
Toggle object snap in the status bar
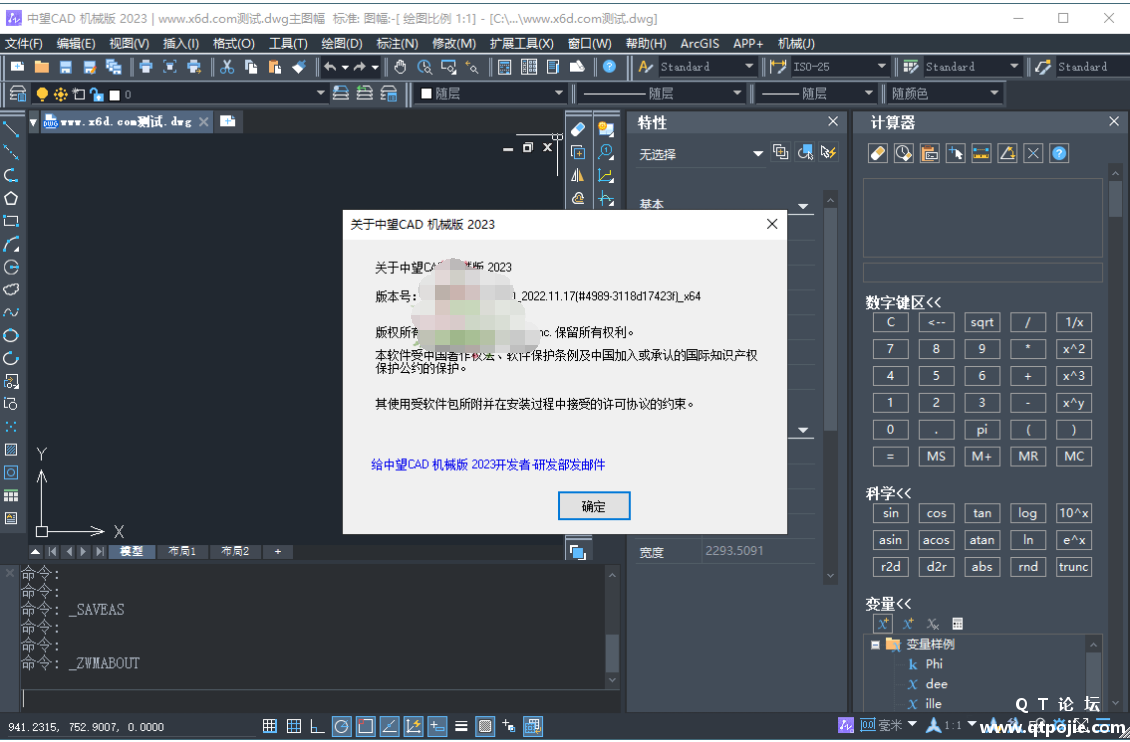click(x=365, y=726)
